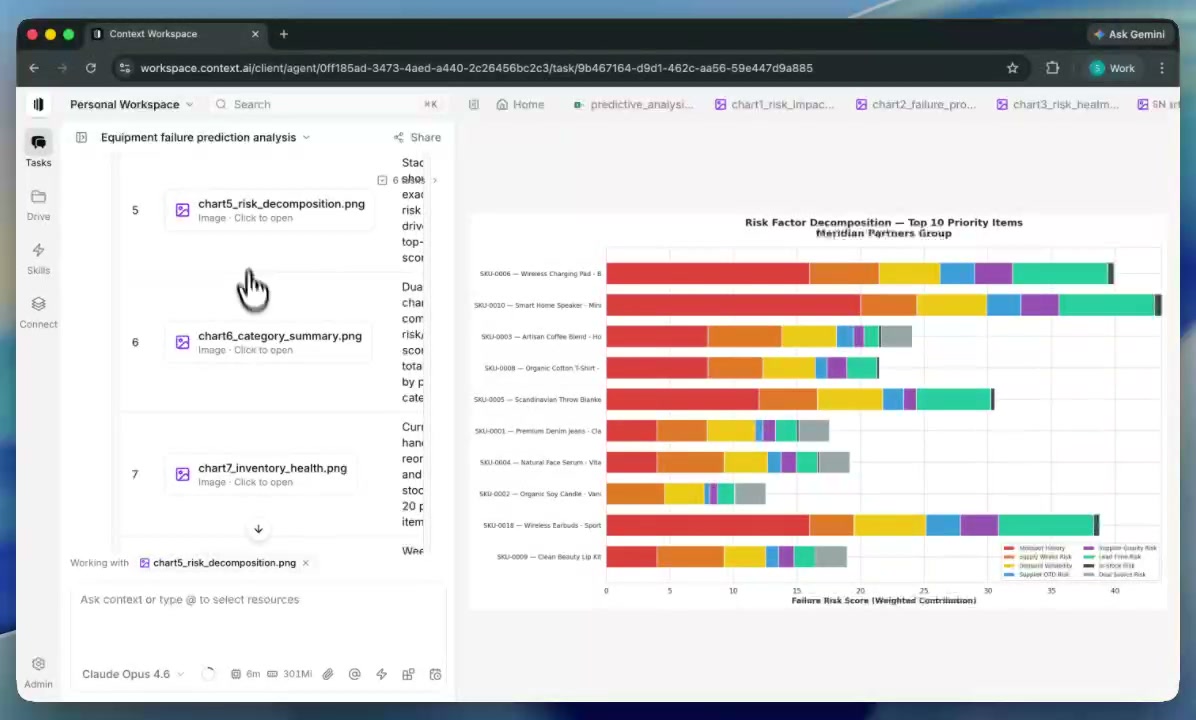Open the Drive section in sidebar
Viewport: 1196px width, 720px height.
(38, 204)
